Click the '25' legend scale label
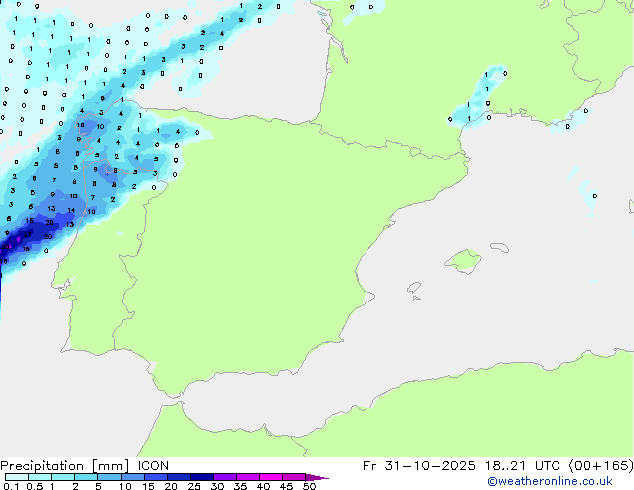 [x=194, y=486]
